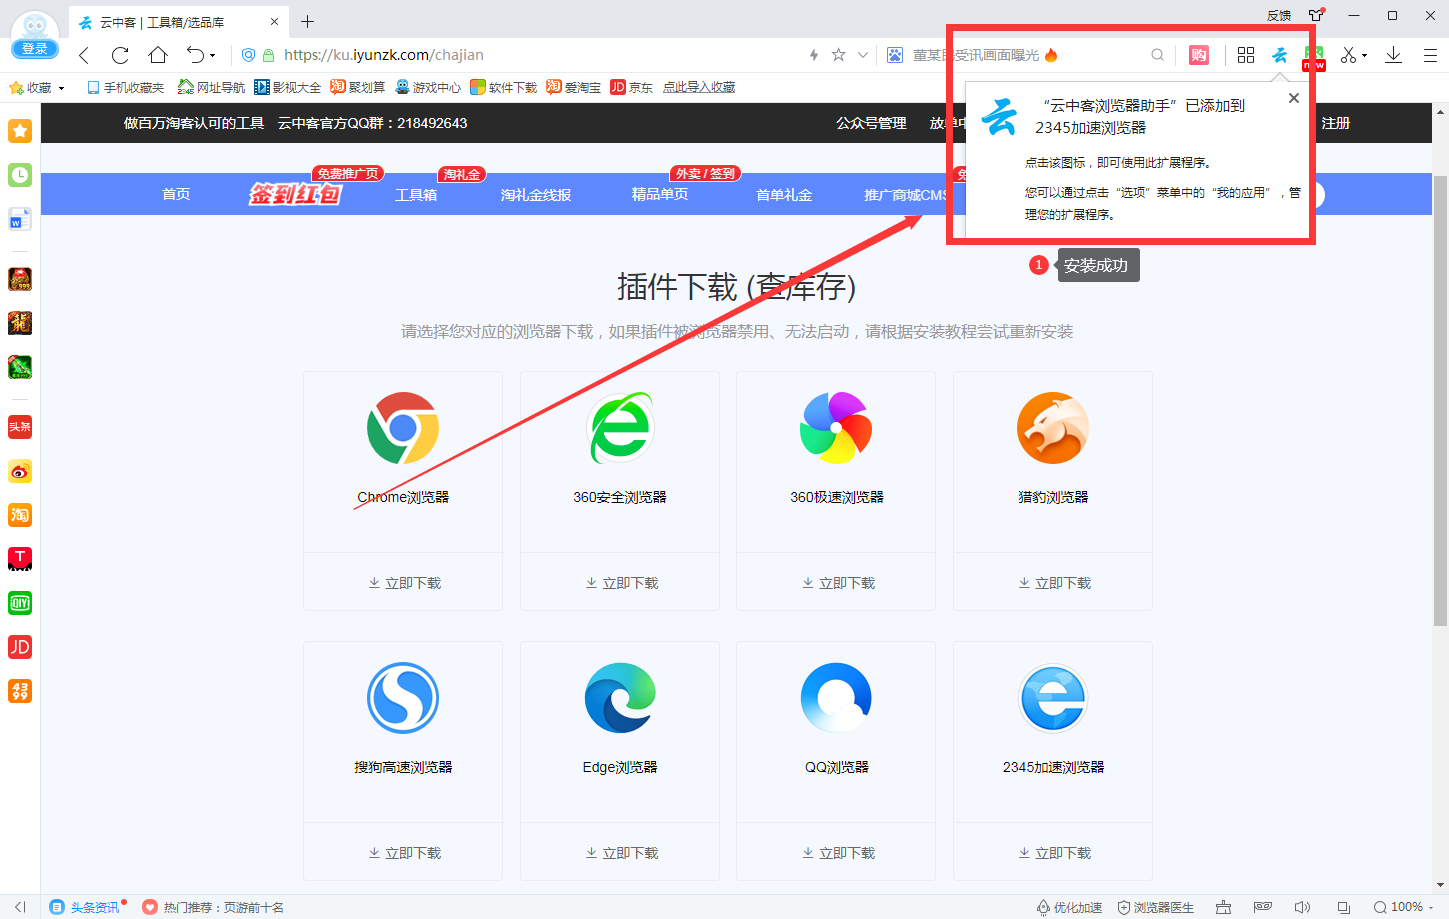Open the green iQIYI sidebar icon
This screenshot has width=1449, height=919.
[x=20, y=603]
